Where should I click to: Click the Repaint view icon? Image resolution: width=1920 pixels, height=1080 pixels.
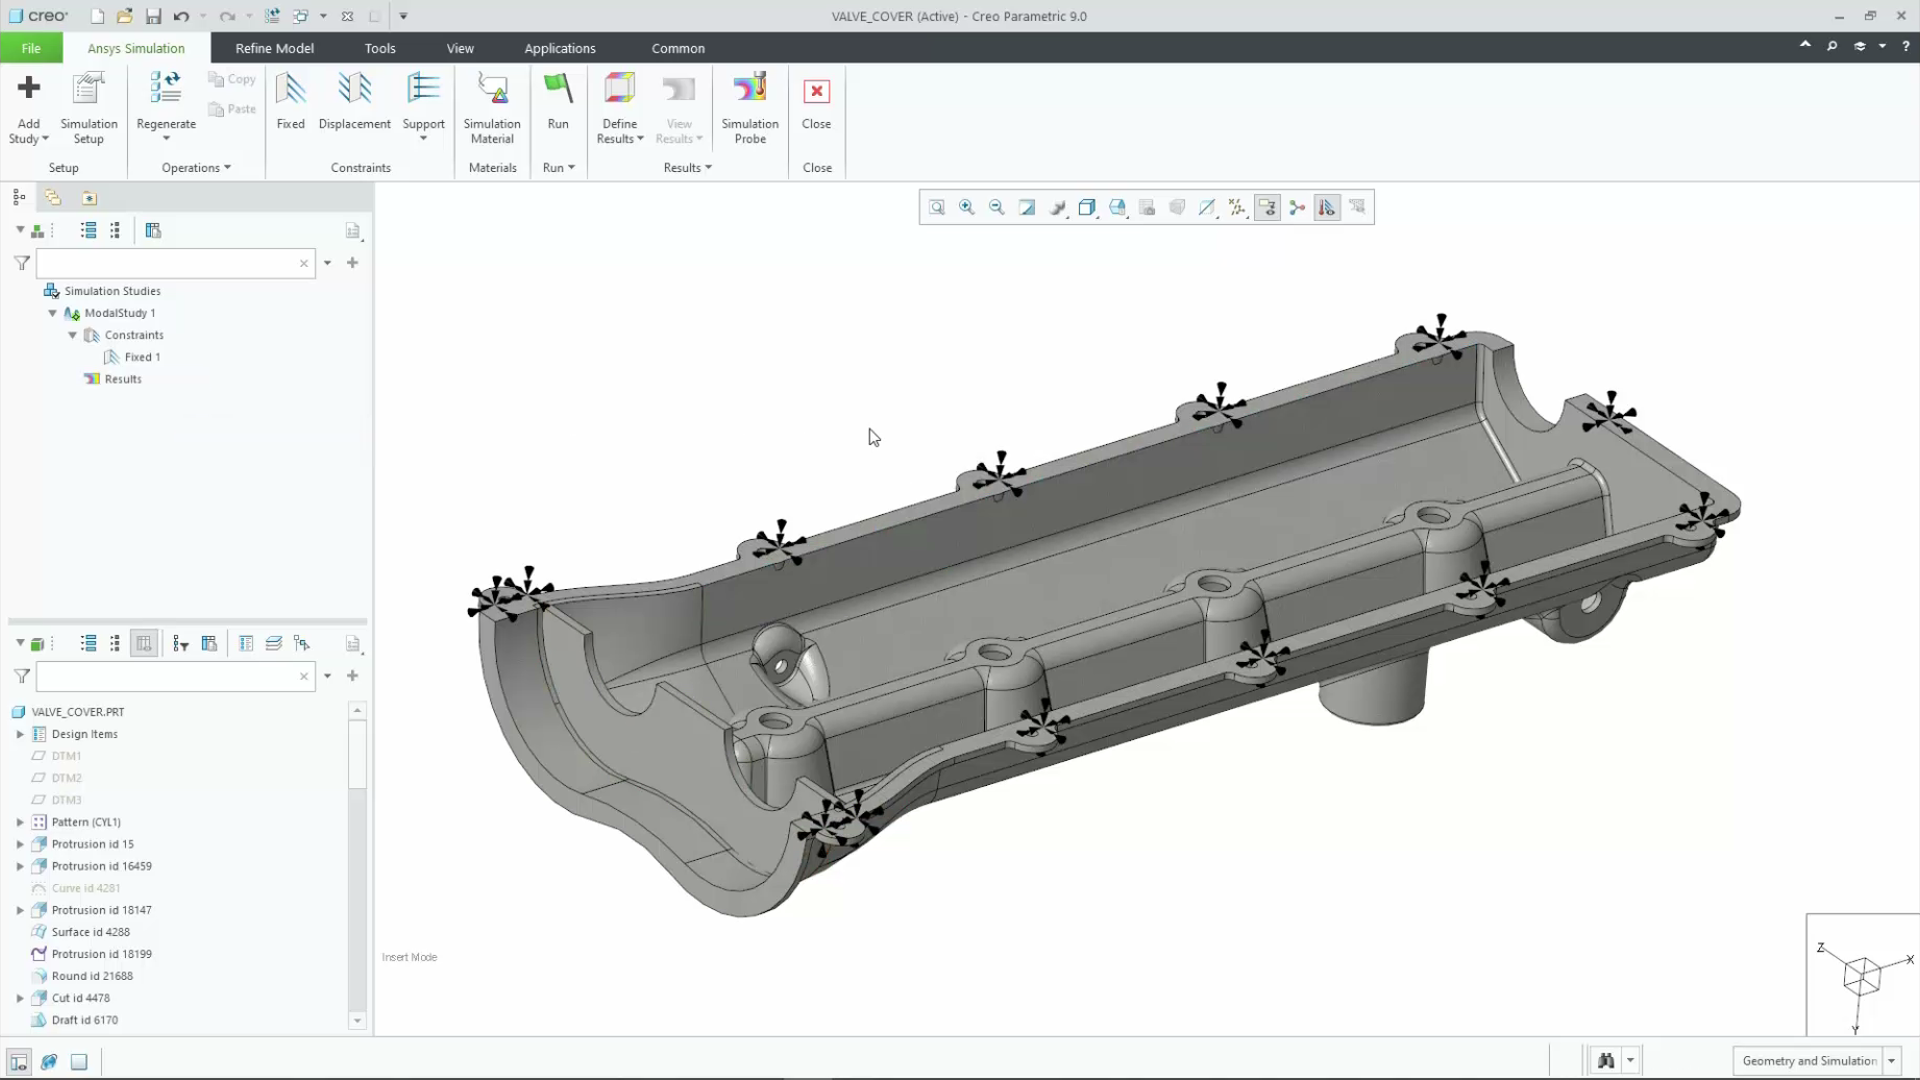point(1027,207)
